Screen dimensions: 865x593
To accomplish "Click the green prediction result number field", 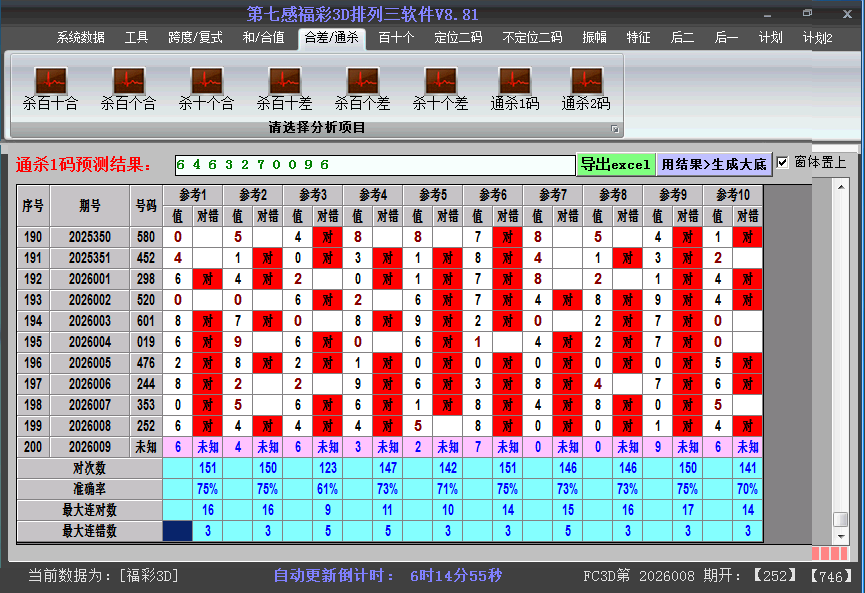I will (373, 164).
